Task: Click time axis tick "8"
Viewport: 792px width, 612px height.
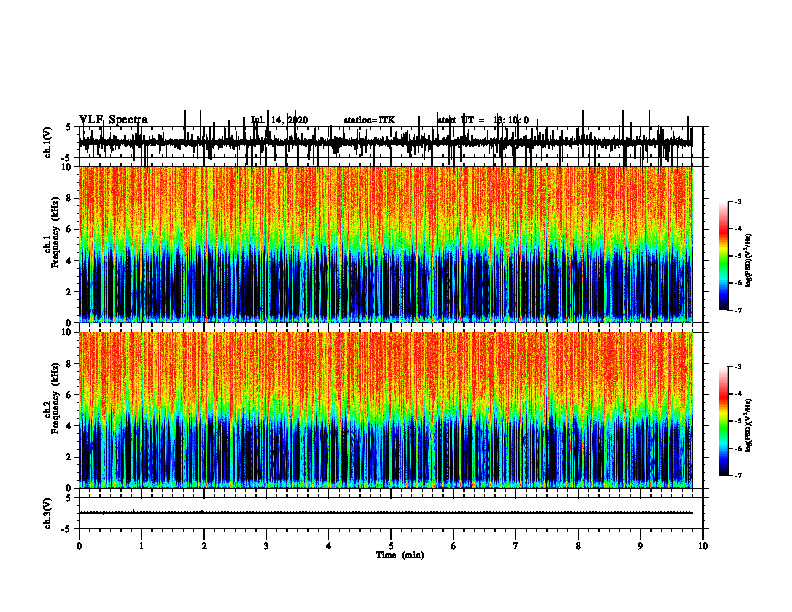Action: (x=578, y=546)
